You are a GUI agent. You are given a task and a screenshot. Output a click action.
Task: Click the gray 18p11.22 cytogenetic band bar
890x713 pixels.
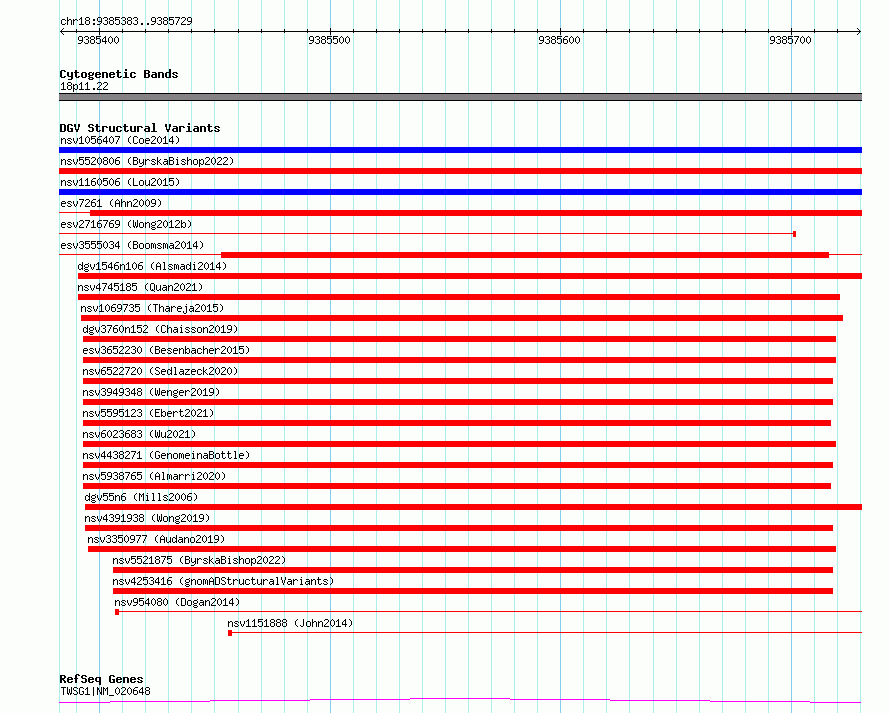[460, 97]
